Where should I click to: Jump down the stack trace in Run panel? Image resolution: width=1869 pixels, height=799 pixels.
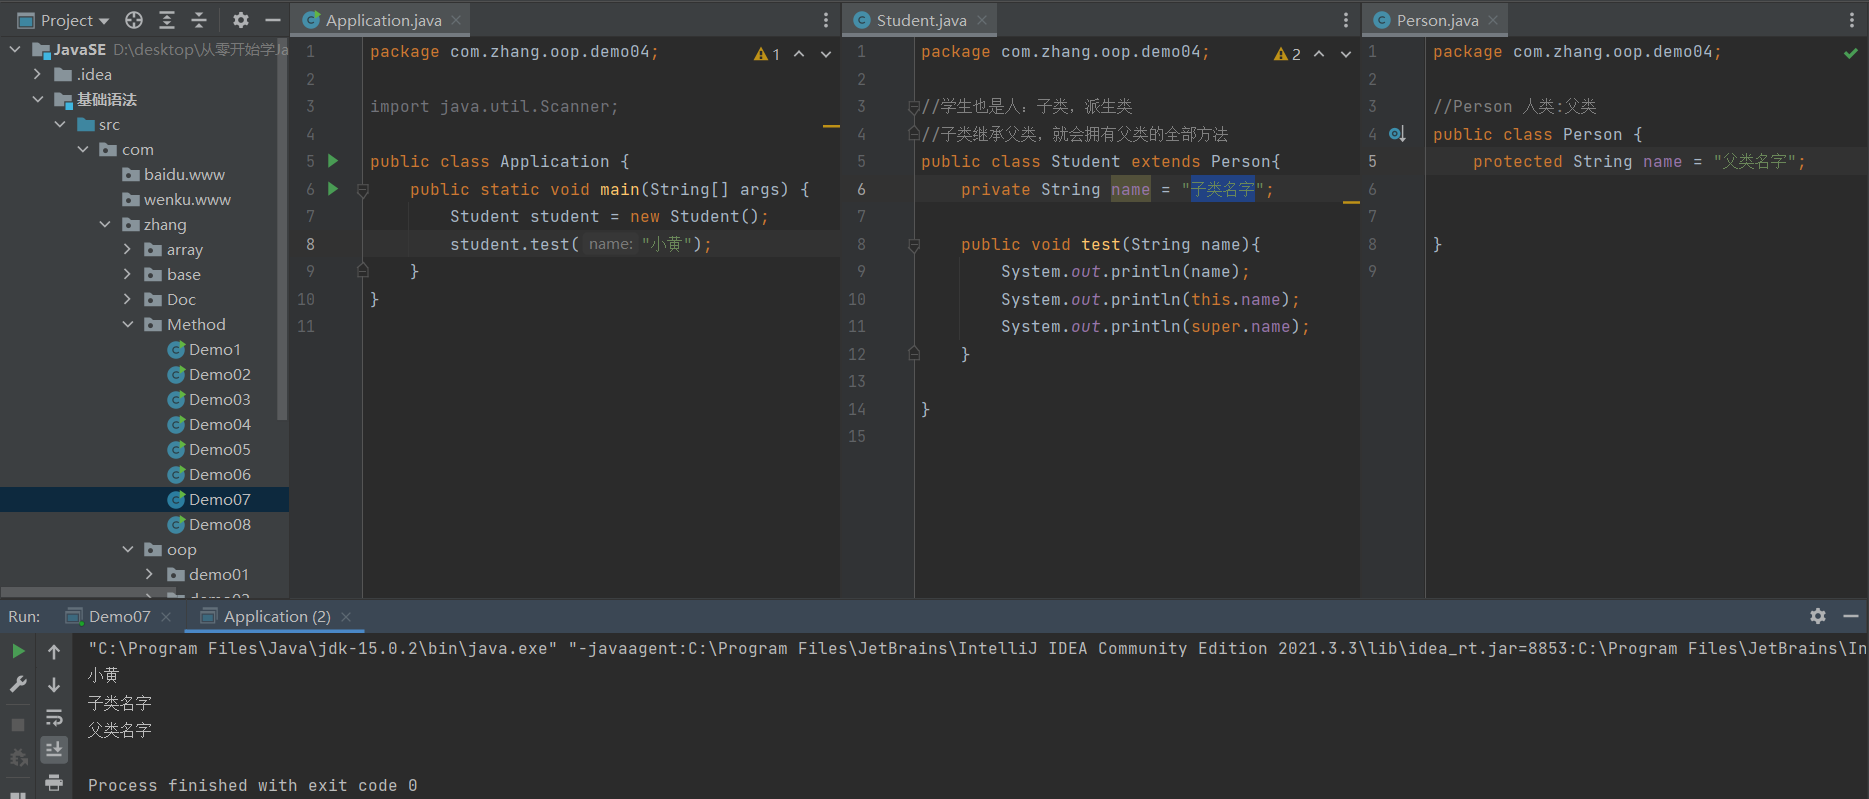pos(54,684)
